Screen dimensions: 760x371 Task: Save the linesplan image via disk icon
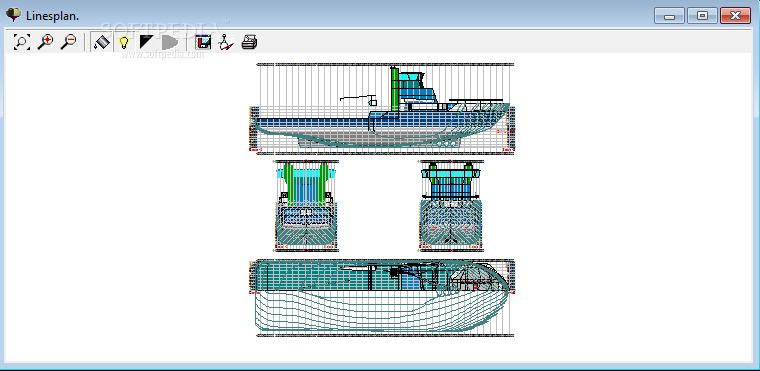tap(203, 42)
